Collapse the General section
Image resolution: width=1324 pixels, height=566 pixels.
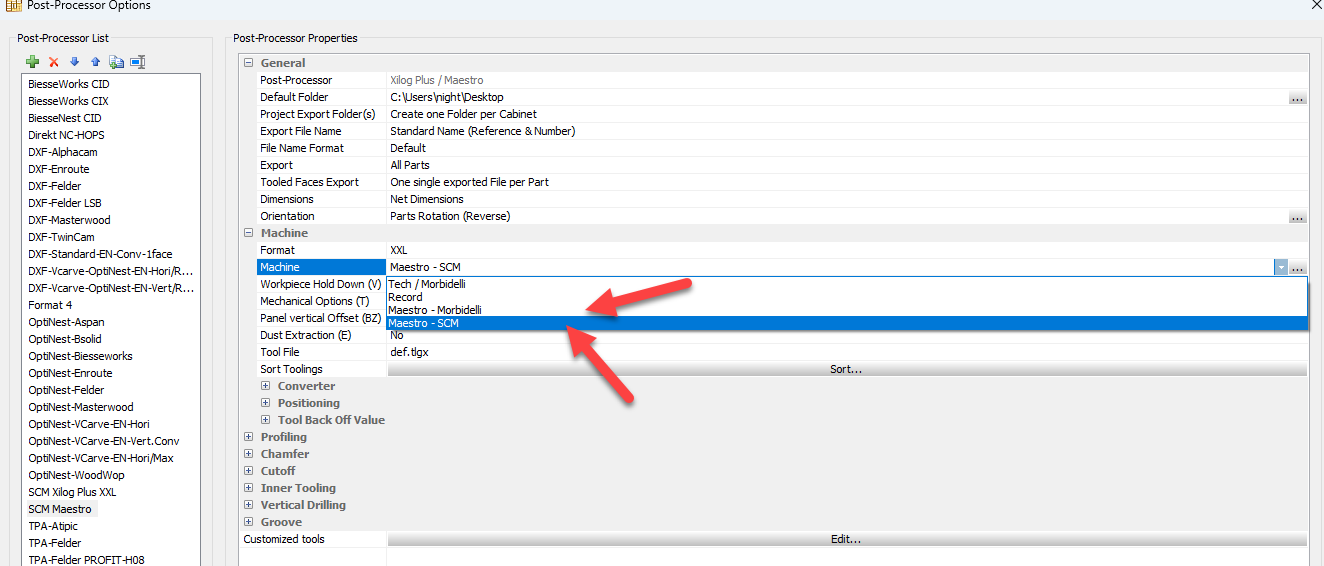click(x=249, y=63)
